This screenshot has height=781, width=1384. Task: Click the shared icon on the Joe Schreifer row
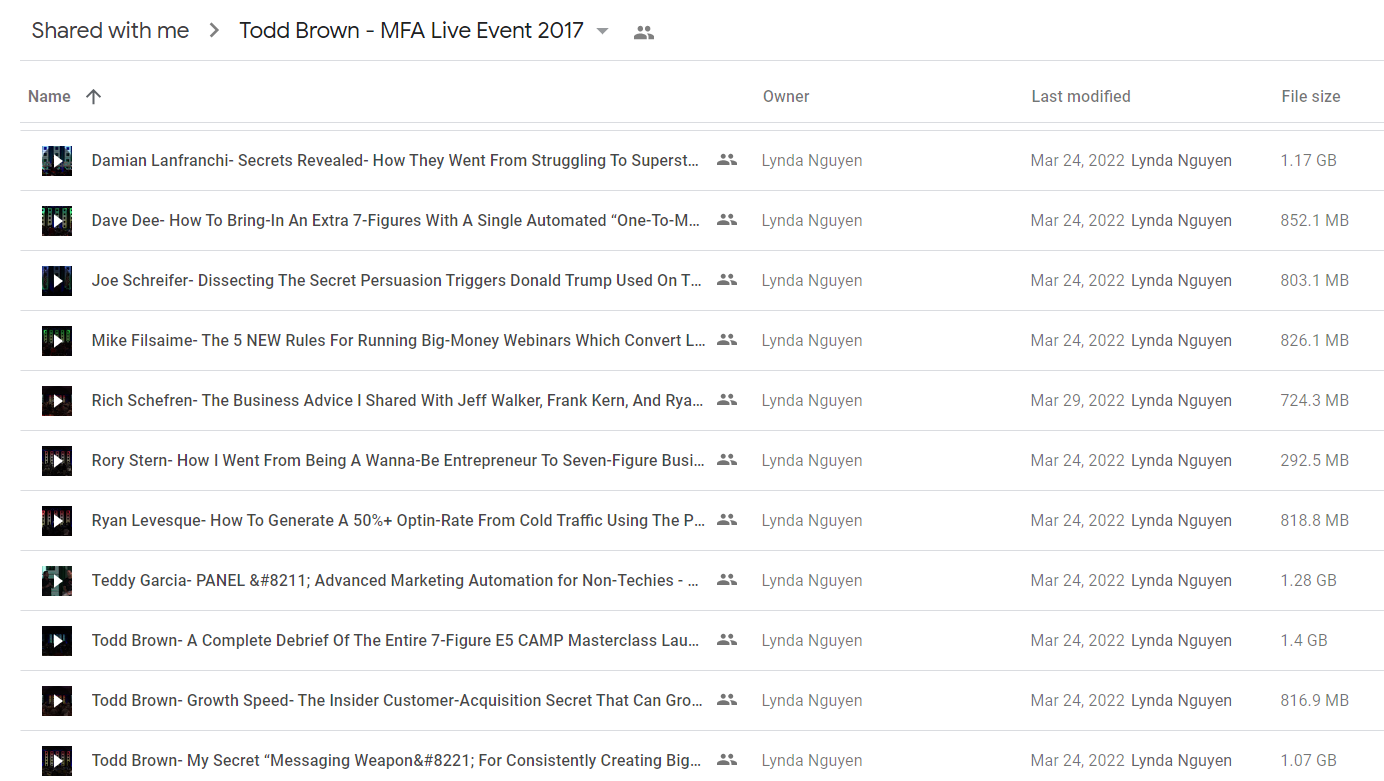(x=727, y=280)
